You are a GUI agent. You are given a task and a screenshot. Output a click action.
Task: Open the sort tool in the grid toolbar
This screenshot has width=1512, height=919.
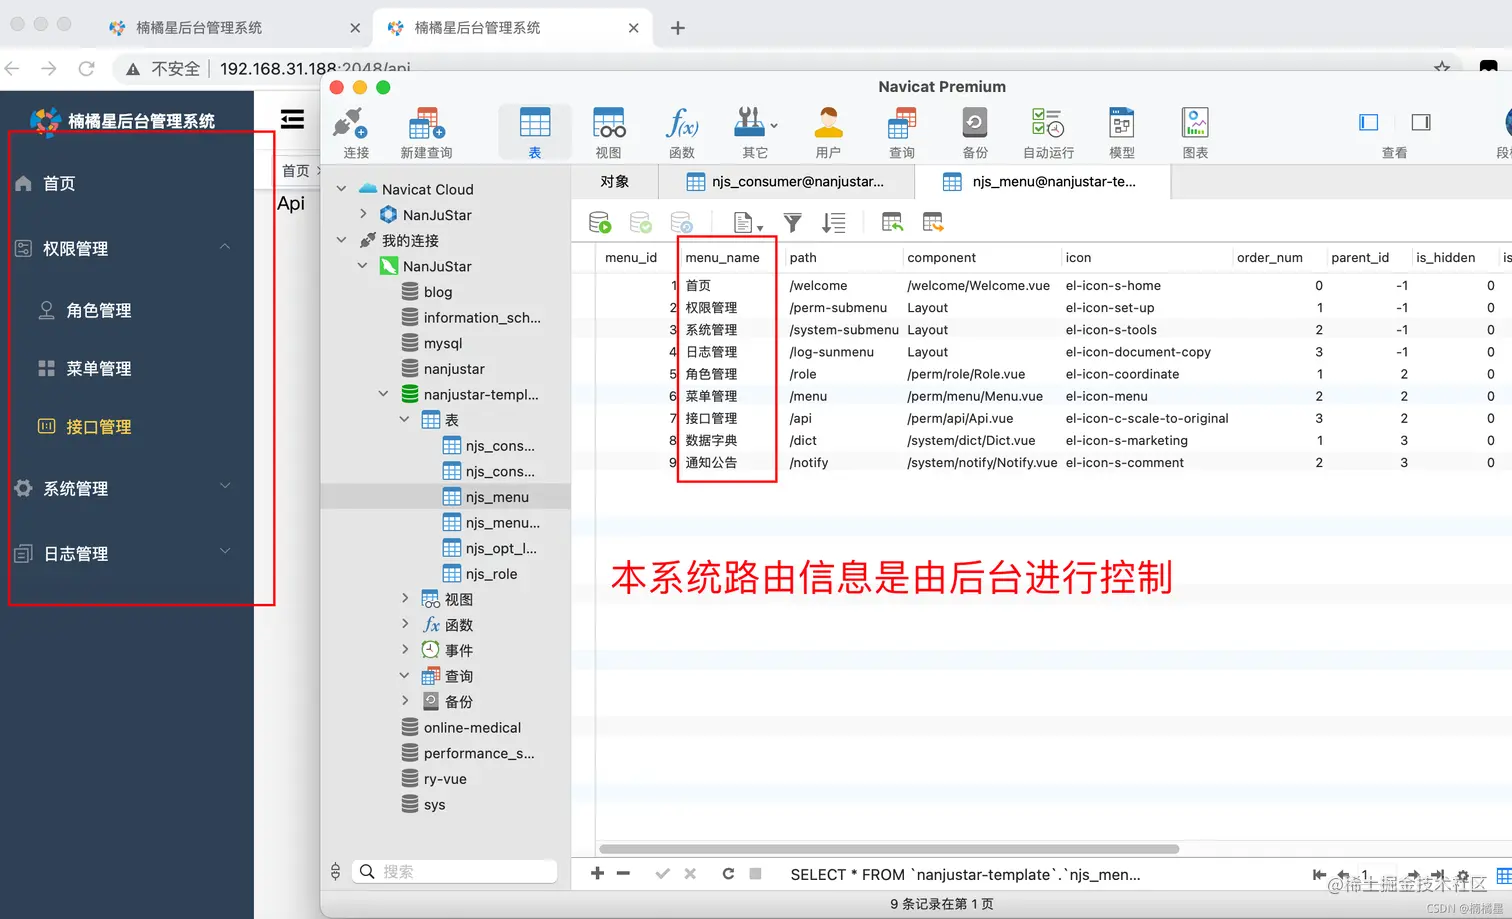click(834, 222)
